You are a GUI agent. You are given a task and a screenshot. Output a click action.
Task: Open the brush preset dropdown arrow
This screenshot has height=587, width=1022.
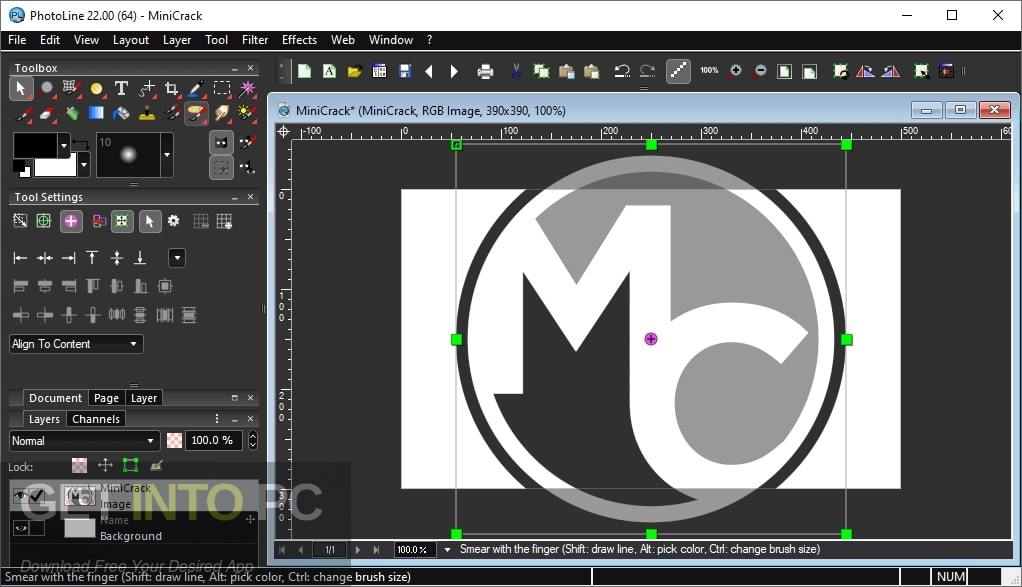pos(167,155)
